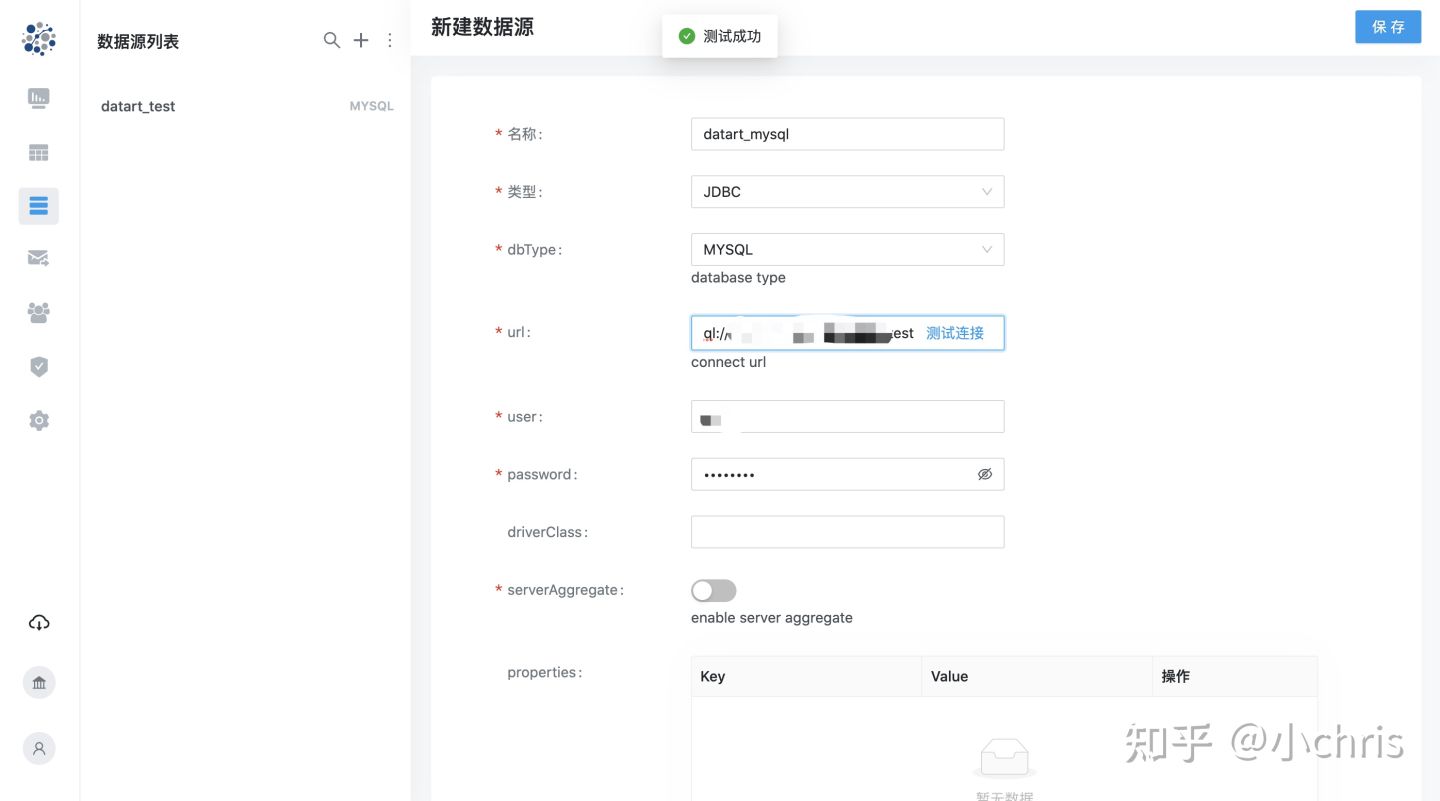1440x801 pixels.
Task: Click the user input field
Action: pyautogui.click(x=847, y=417)
